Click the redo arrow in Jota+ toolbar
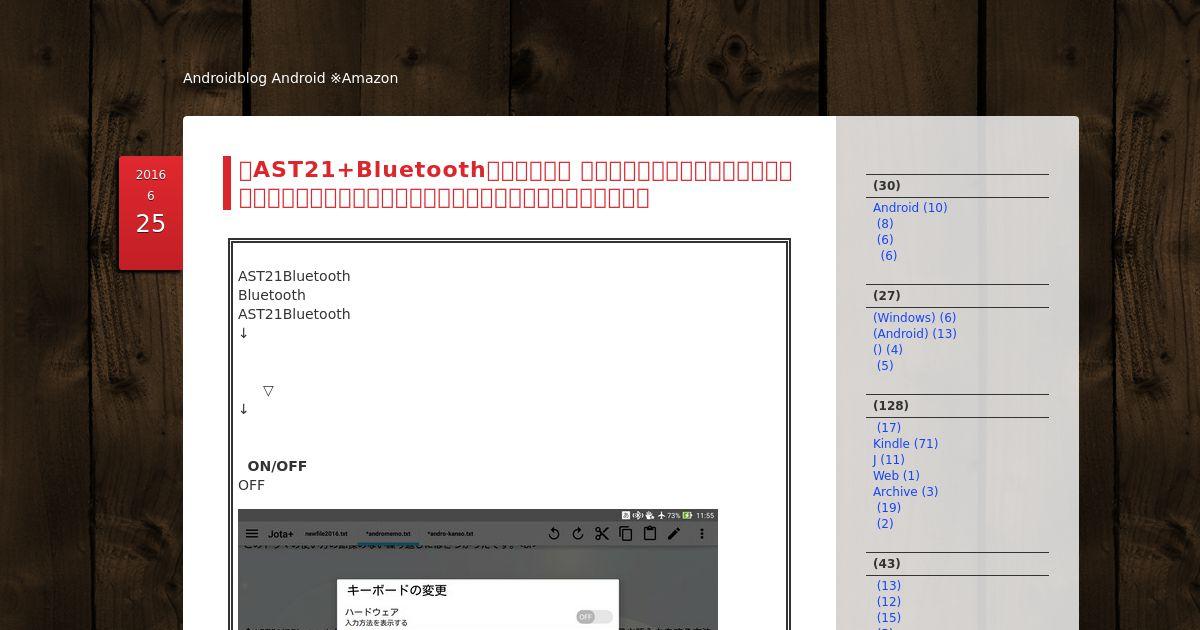 [577, 534]
